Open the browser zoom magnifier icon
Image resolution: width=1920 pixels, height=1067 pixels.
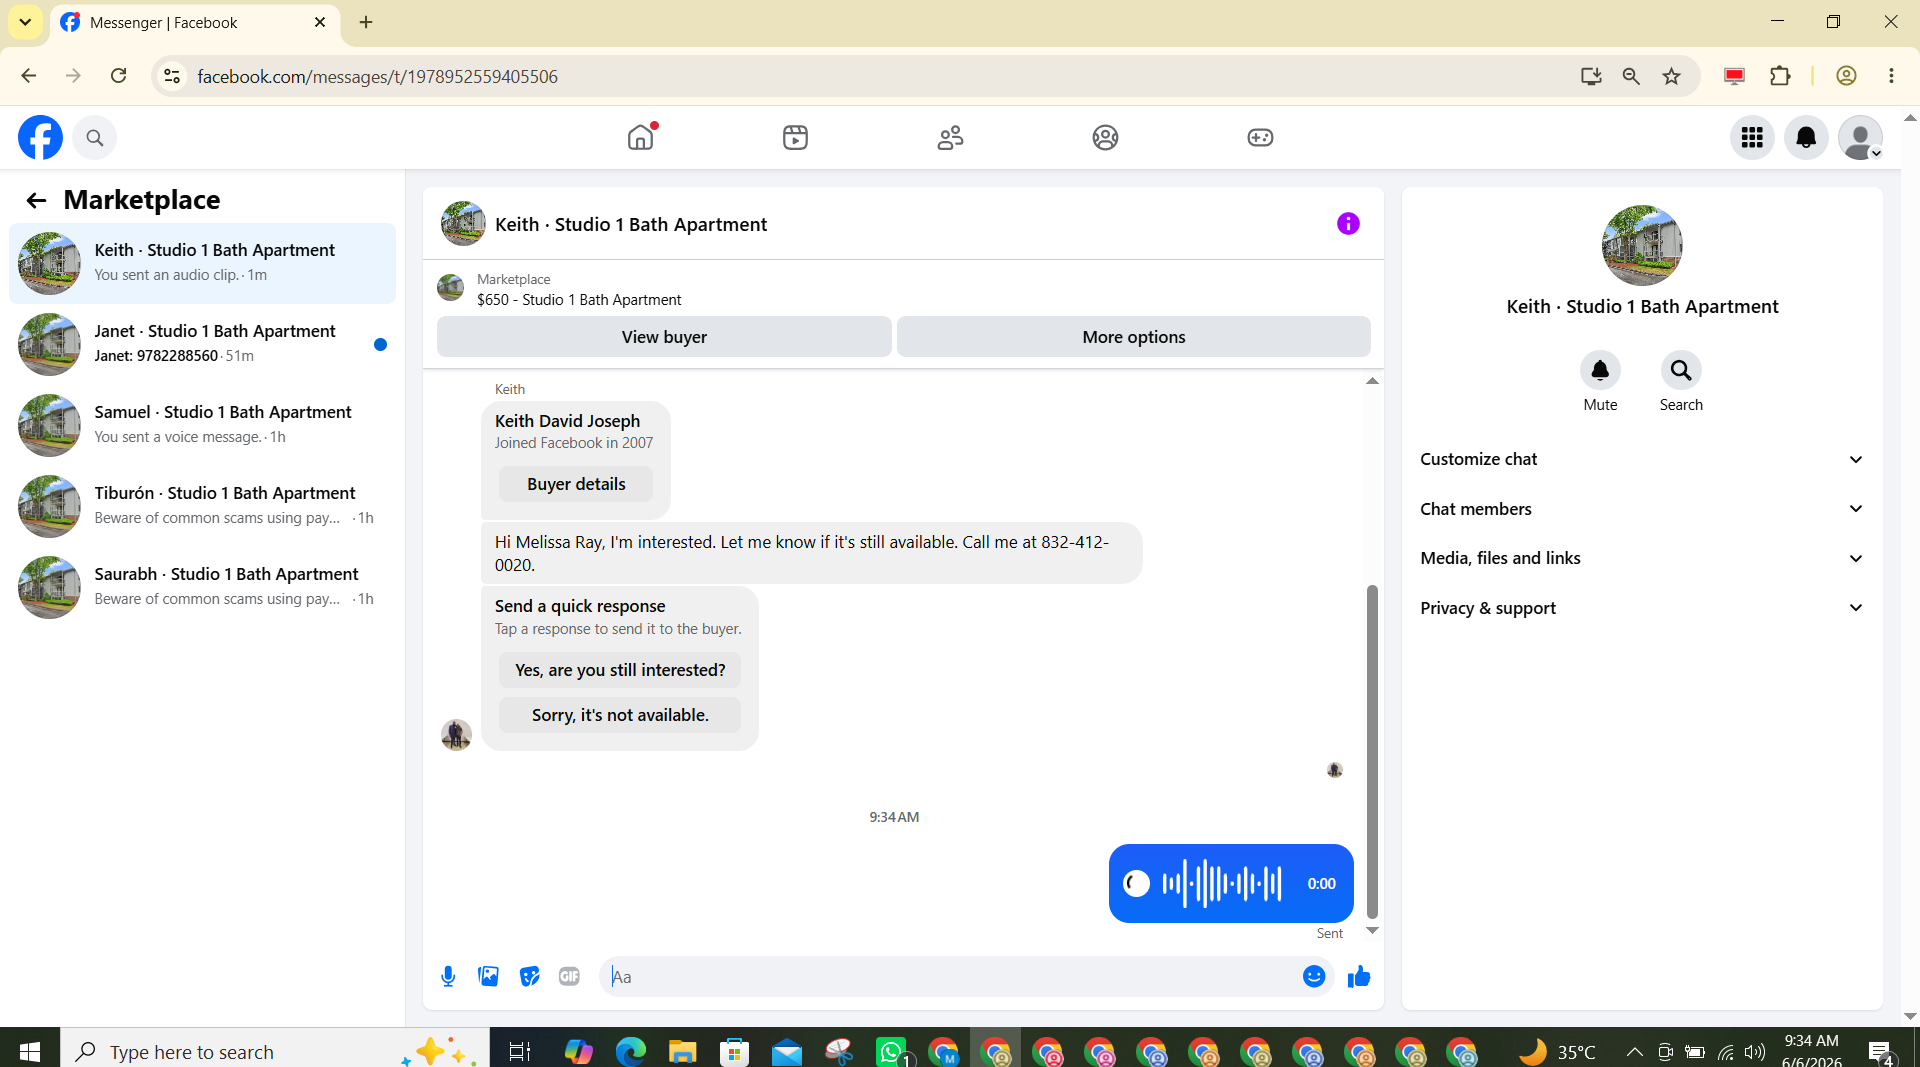[x=1631, y=76]
